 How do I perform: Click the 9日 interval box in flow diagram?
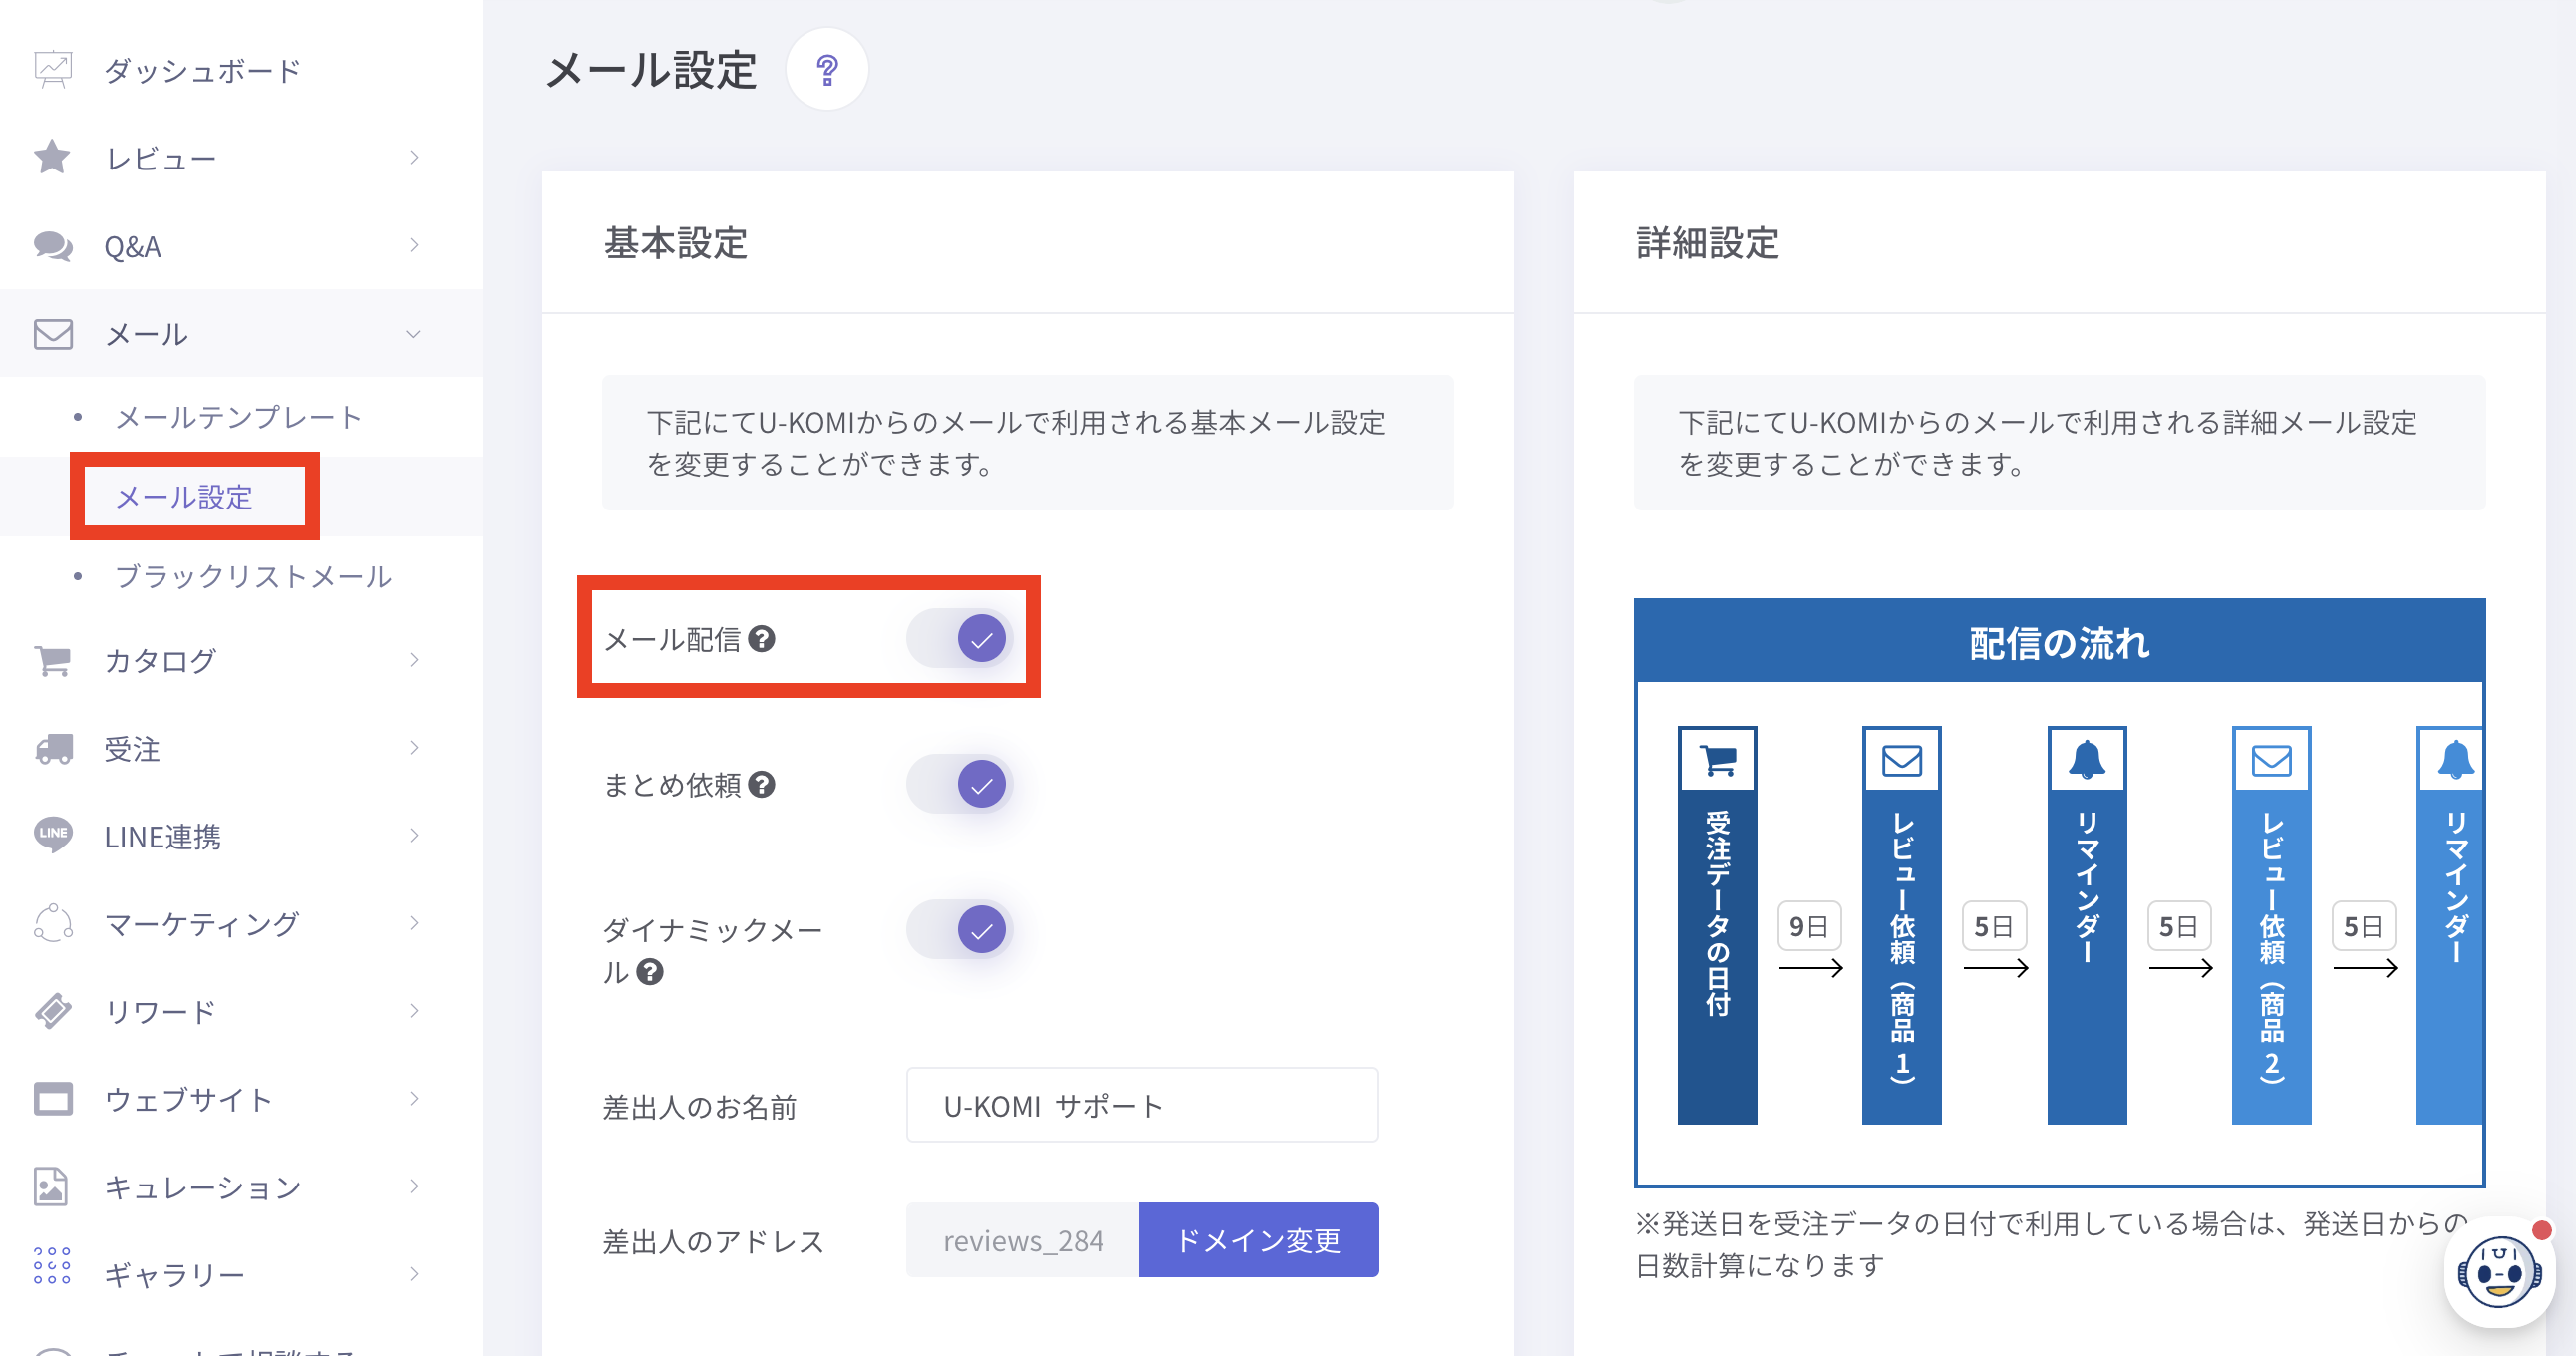[x=1809, y=926]
